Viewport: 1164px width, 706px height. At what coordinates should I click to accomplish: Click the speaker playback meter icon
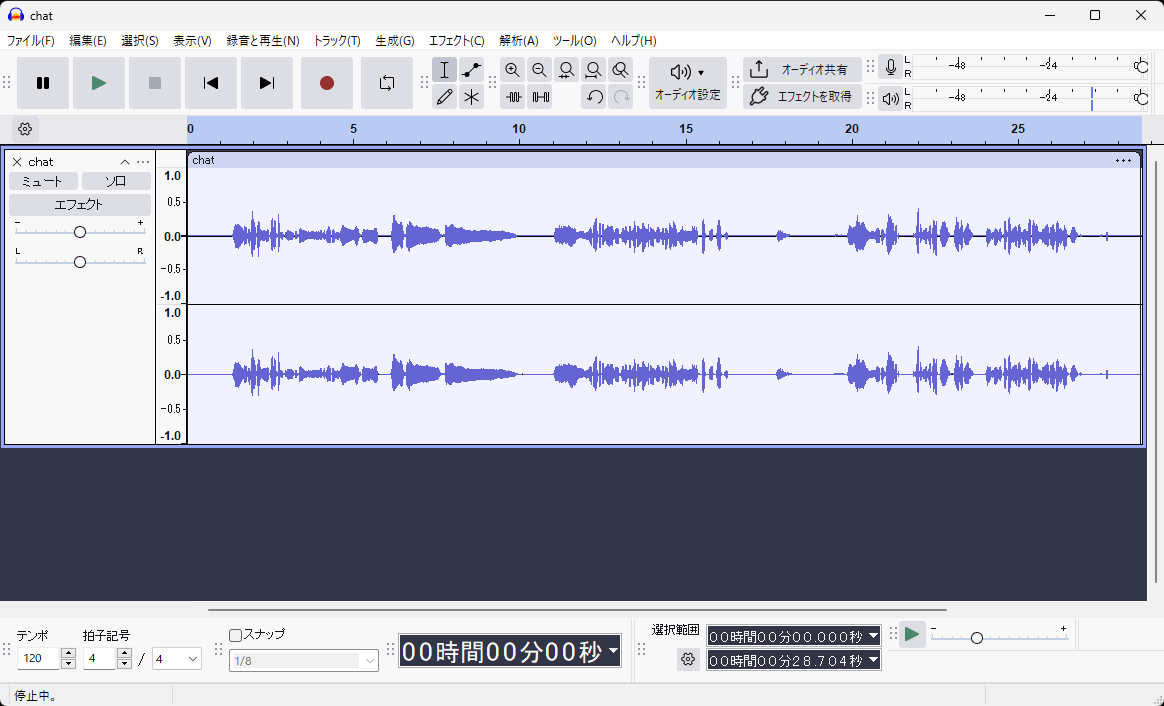pyautogui.click(x=890, y=98)
